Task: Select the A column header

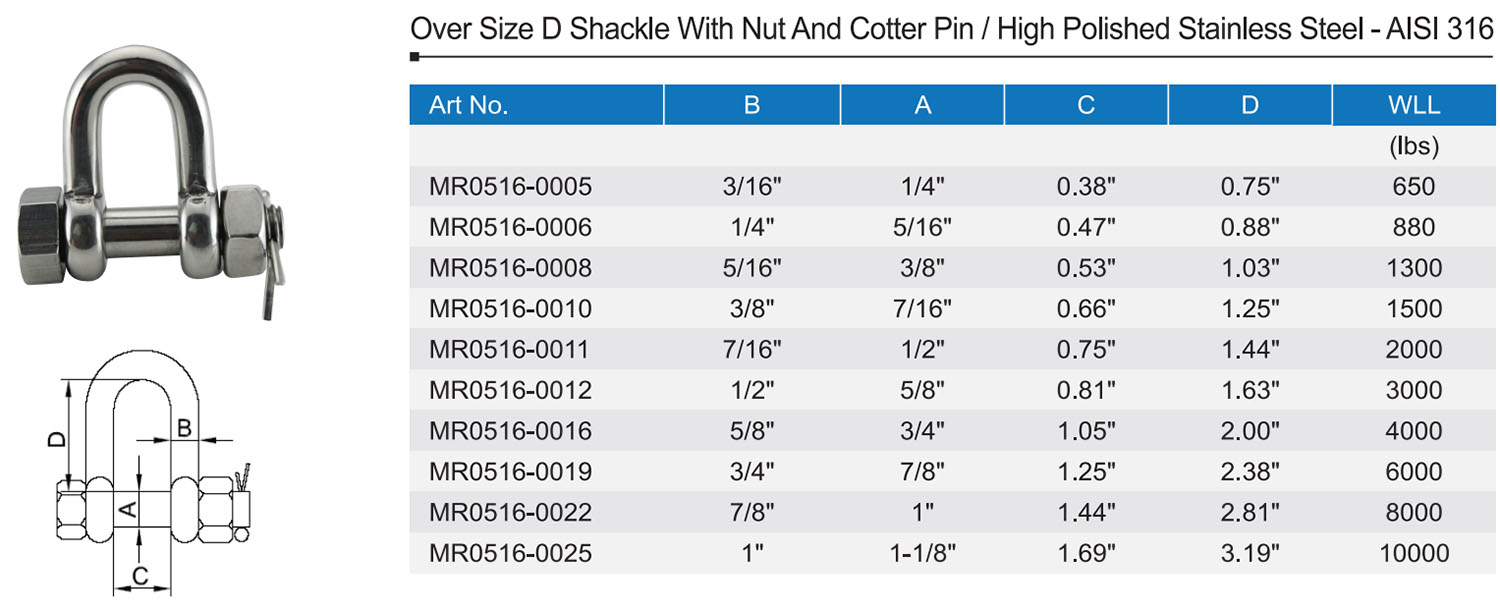Action: 922,105
